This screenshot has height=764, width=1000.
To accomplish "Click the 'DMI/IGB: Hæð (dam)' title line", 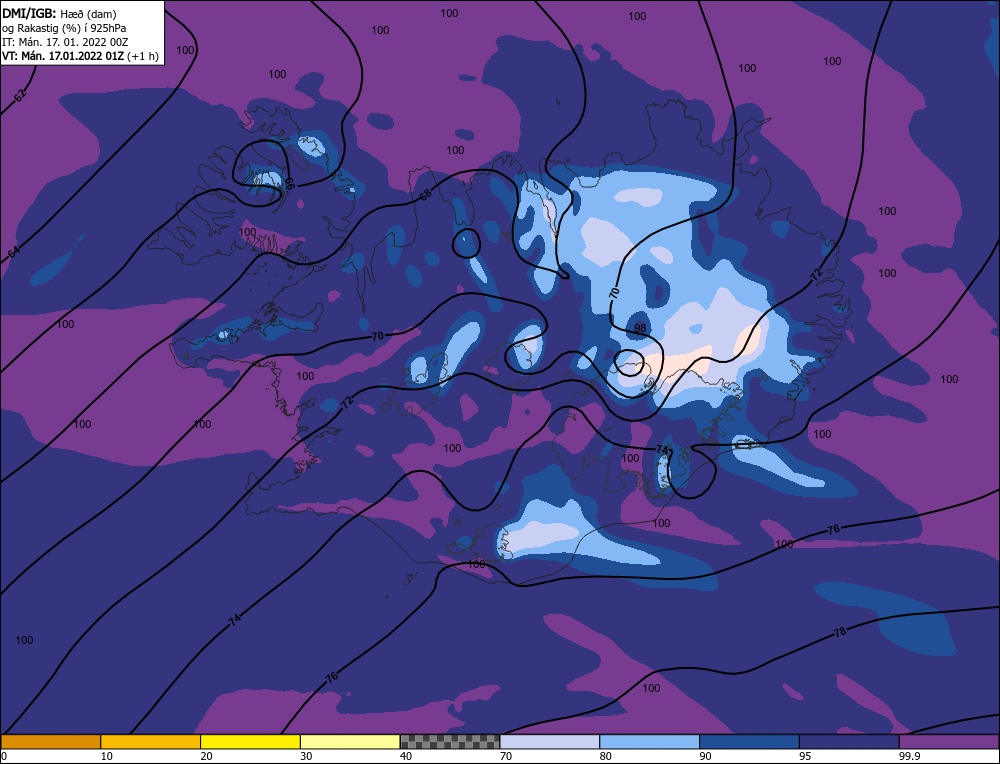I will pyautogui.click(x=59, y=13).
